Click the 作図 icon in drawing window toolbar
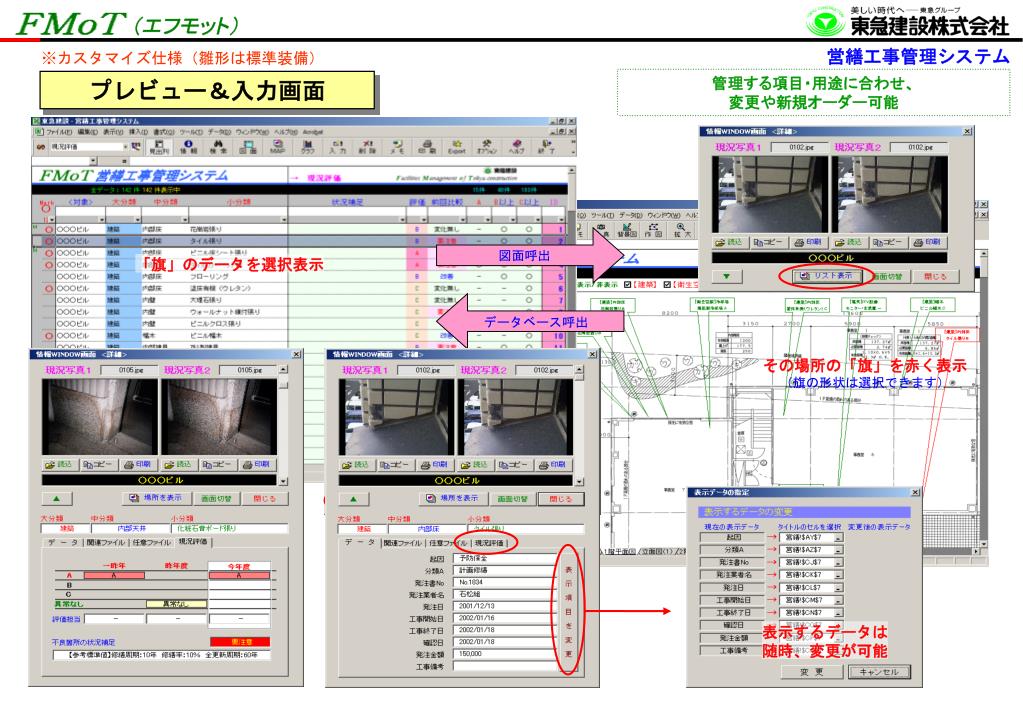The width and height of the screenshot is (1023, 708). tap(653, 230)
